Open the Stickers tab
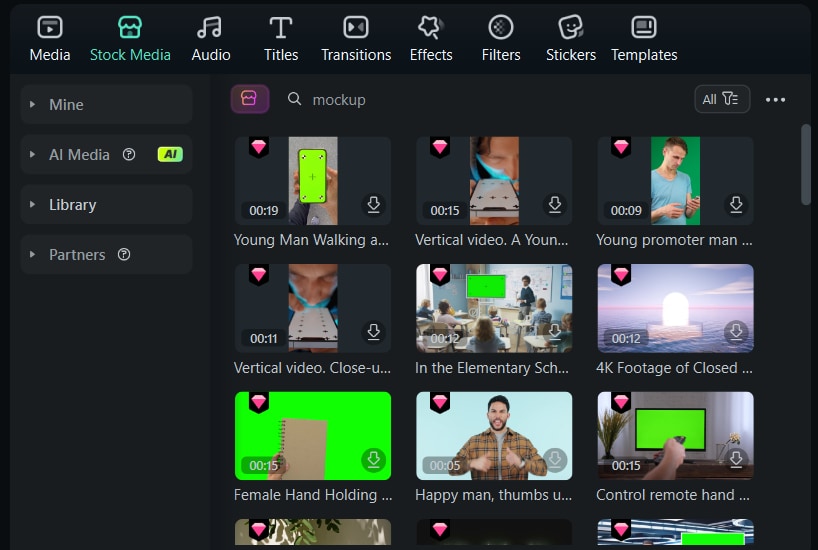 click(x=571, y=39)
